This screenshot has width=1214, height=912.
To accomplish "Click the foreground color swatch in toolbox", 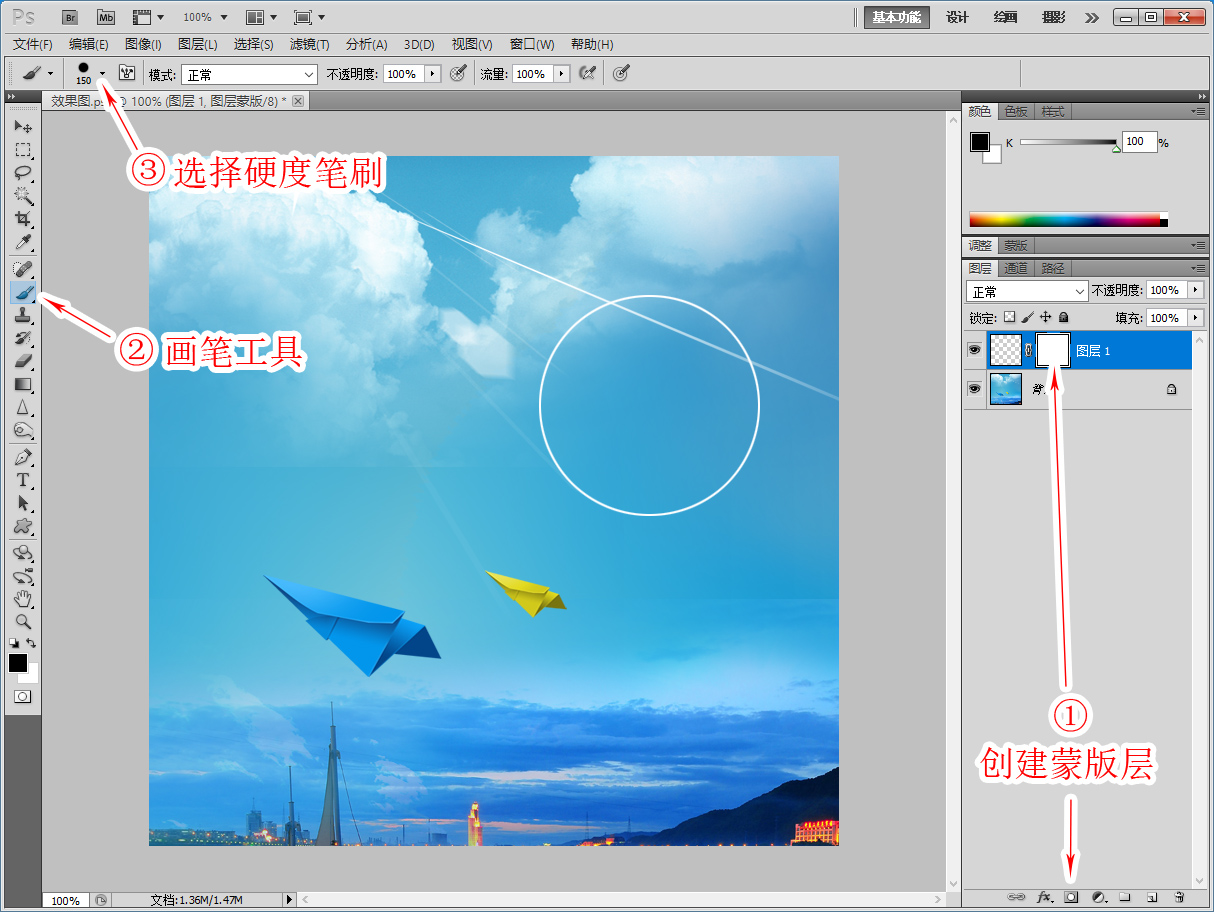I will (x=18, y=663).
